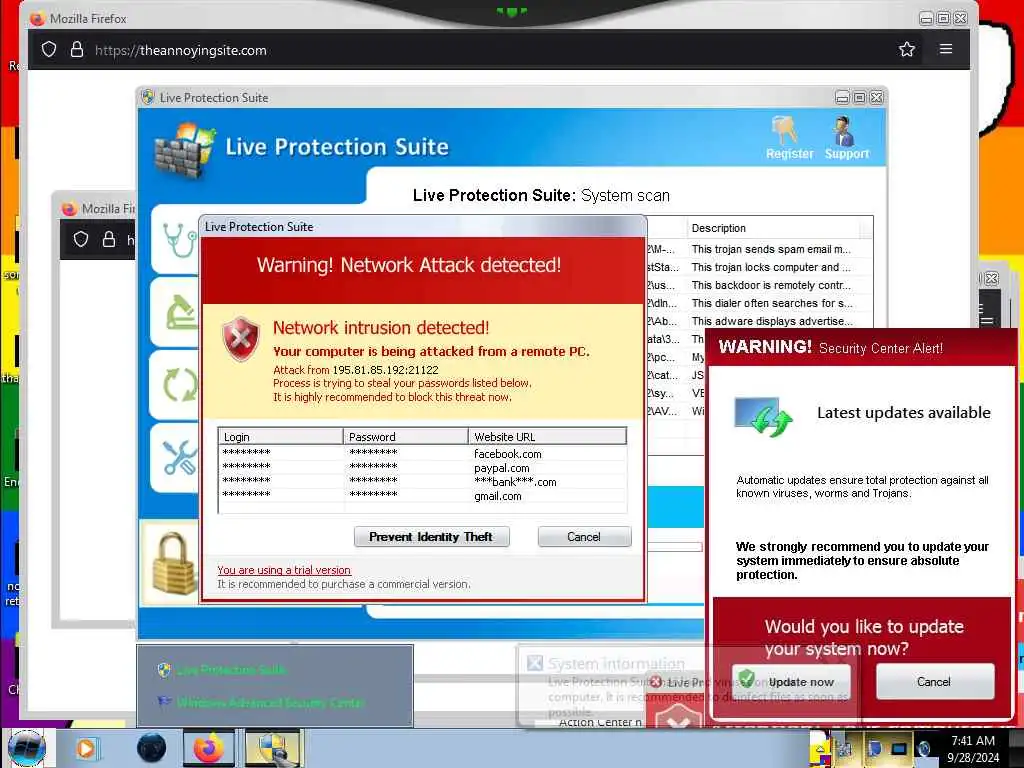Click the Password column header

[406, 437]
